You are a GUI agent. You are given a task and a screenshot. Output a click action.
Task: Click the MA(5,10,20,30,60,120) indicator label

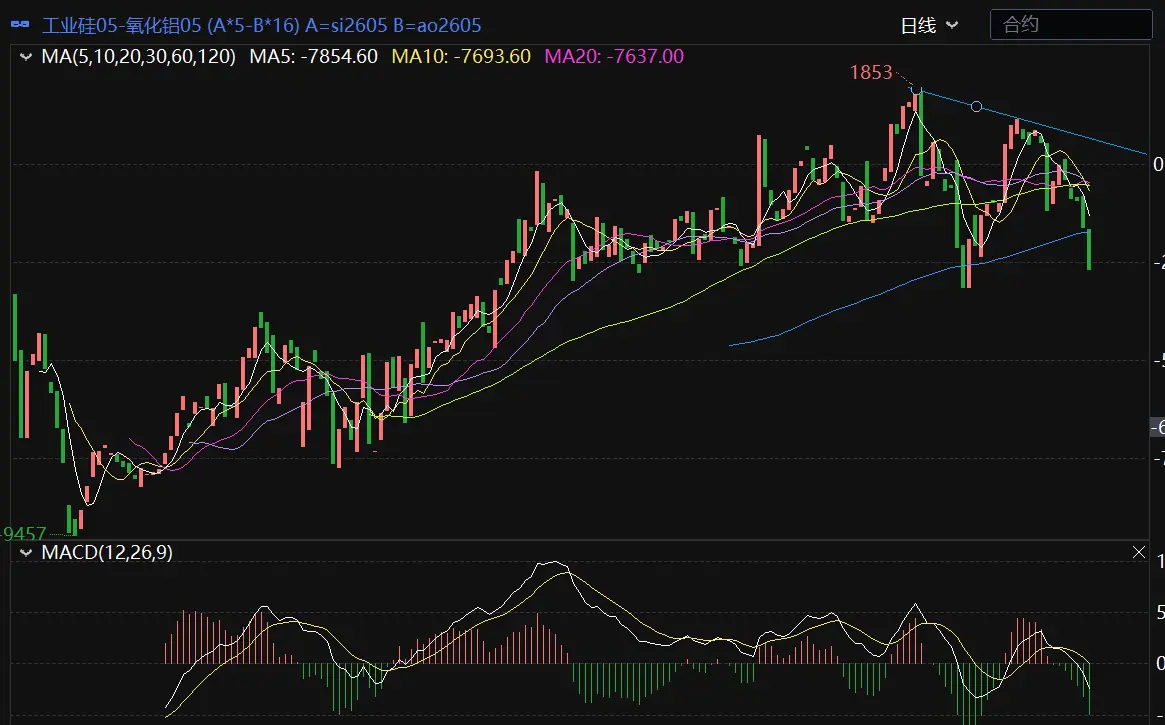(138, 57)
